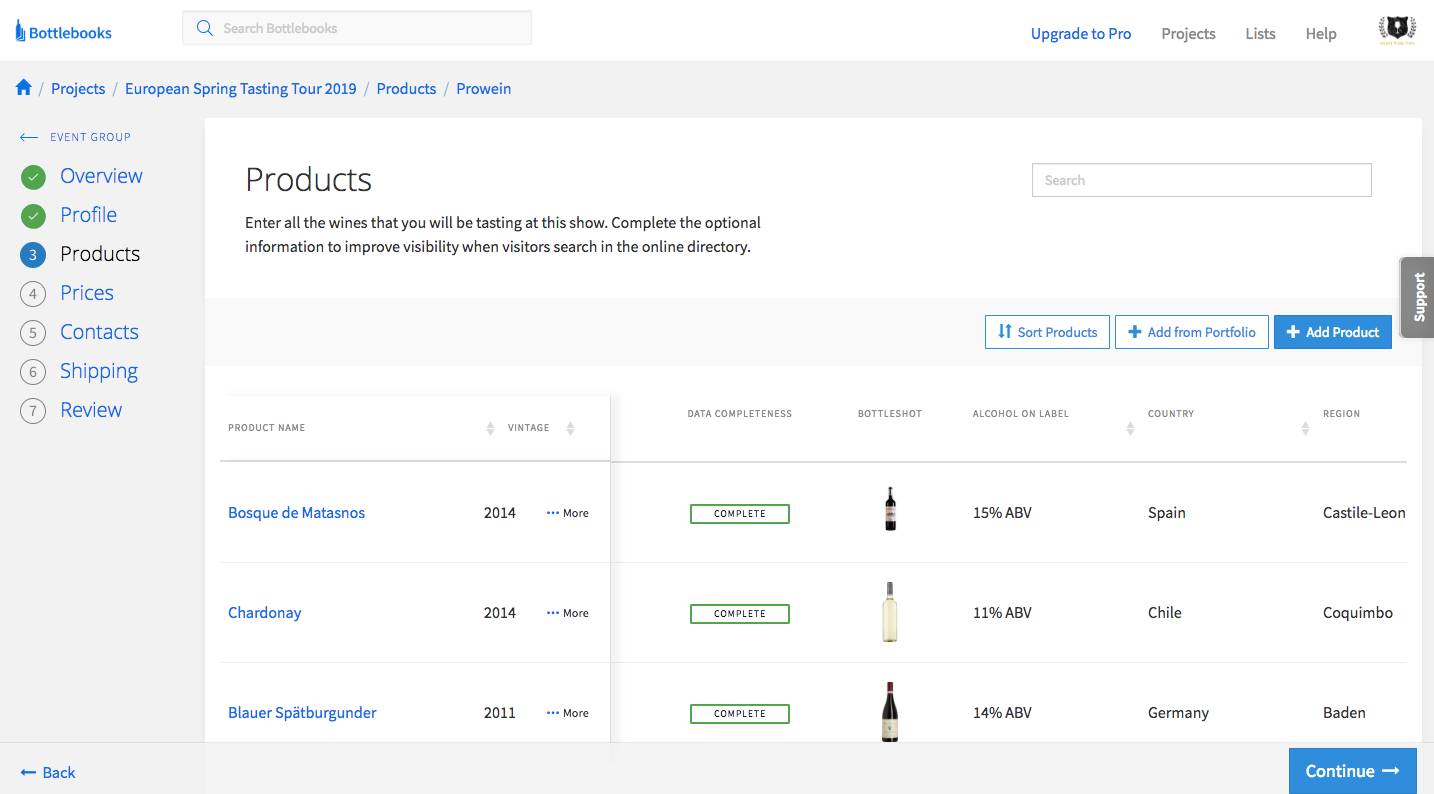This screenshot has width=1434, height=794.
Task: Click the Add Product button
Action: [x=1333, y=332]
